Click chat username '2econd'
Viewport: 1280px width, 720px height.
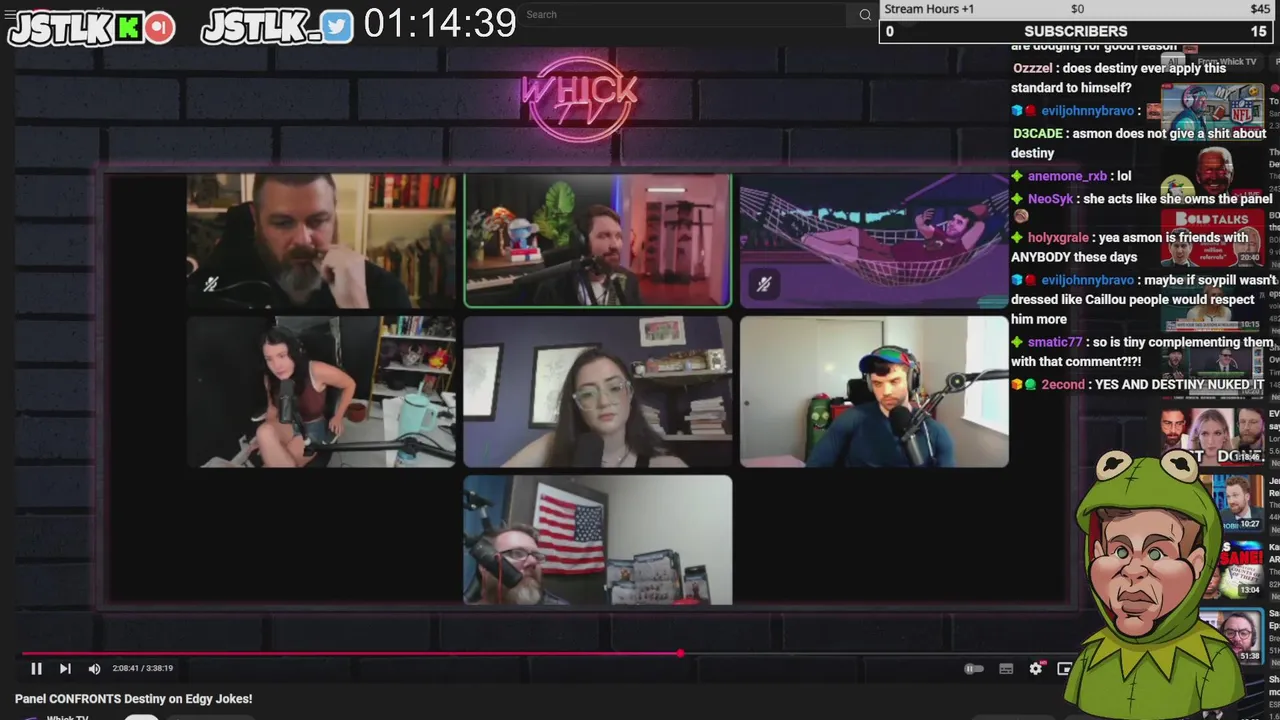1063,384
